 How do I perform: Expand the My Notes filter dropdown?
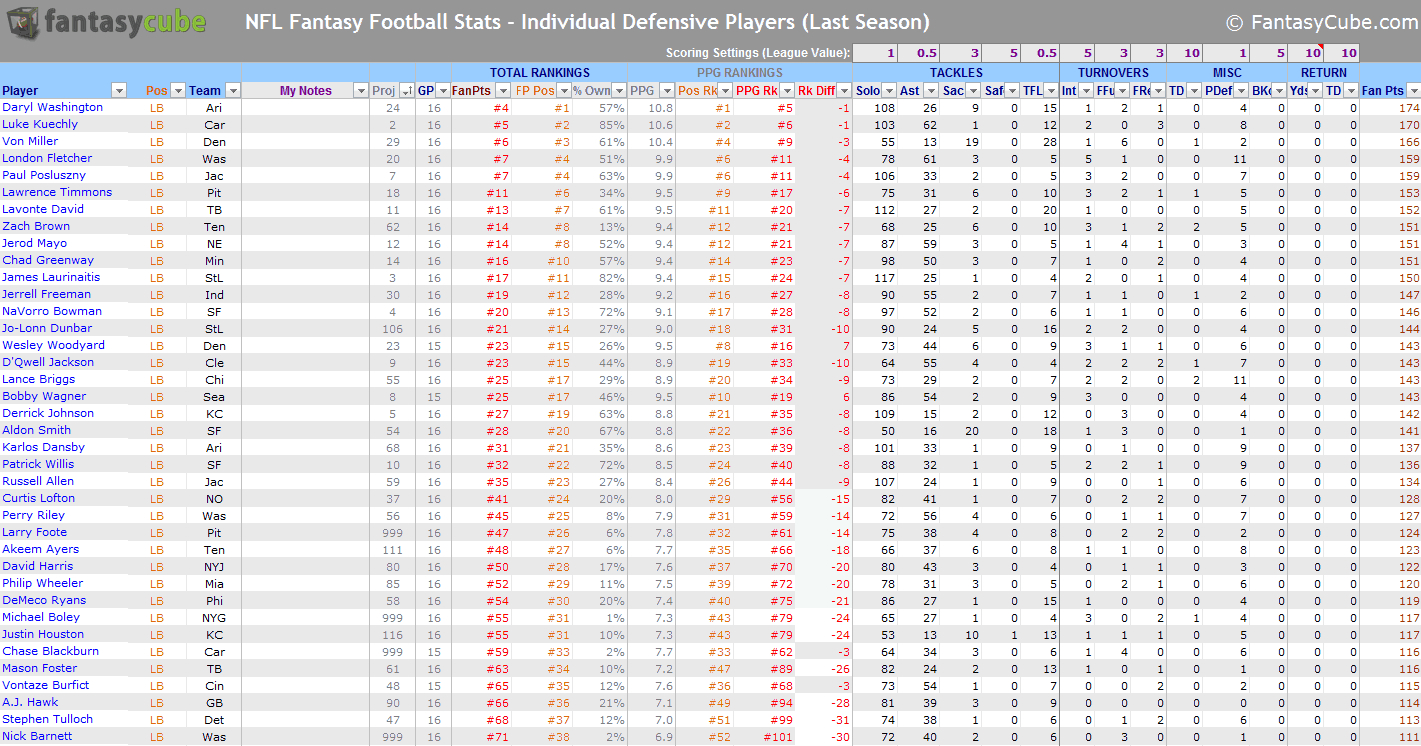[x=361, y=91]
